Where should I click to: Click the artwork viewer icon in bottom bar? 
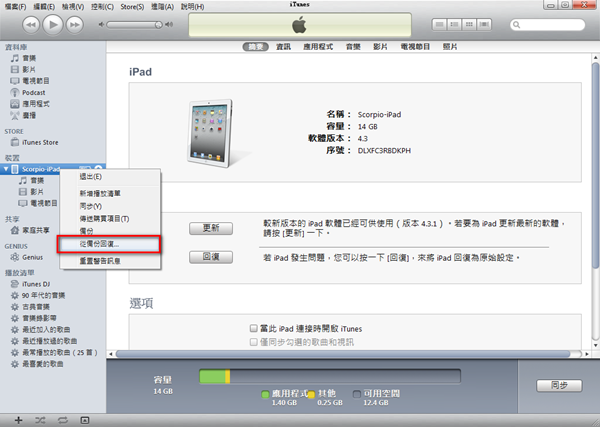(85, 420)
